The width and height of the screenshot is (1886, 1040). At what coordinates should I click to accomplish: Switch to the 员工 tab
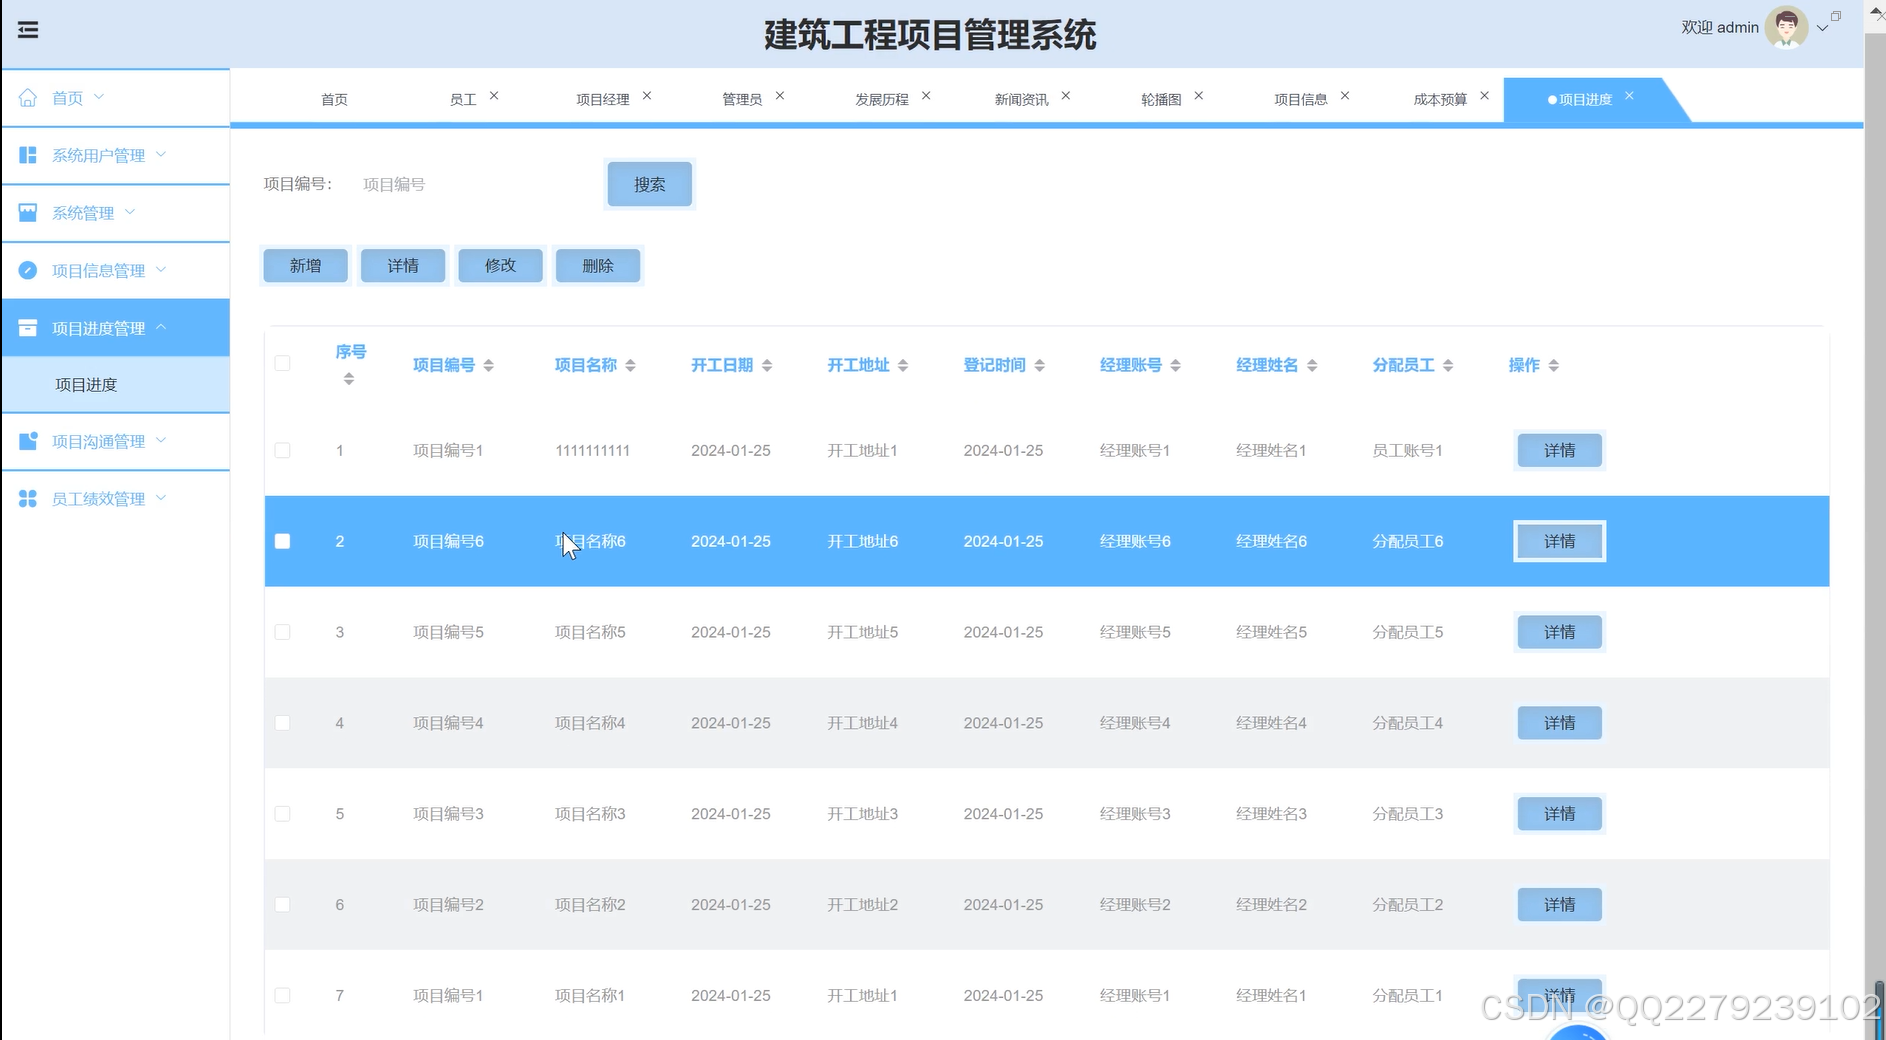point(463,98)
